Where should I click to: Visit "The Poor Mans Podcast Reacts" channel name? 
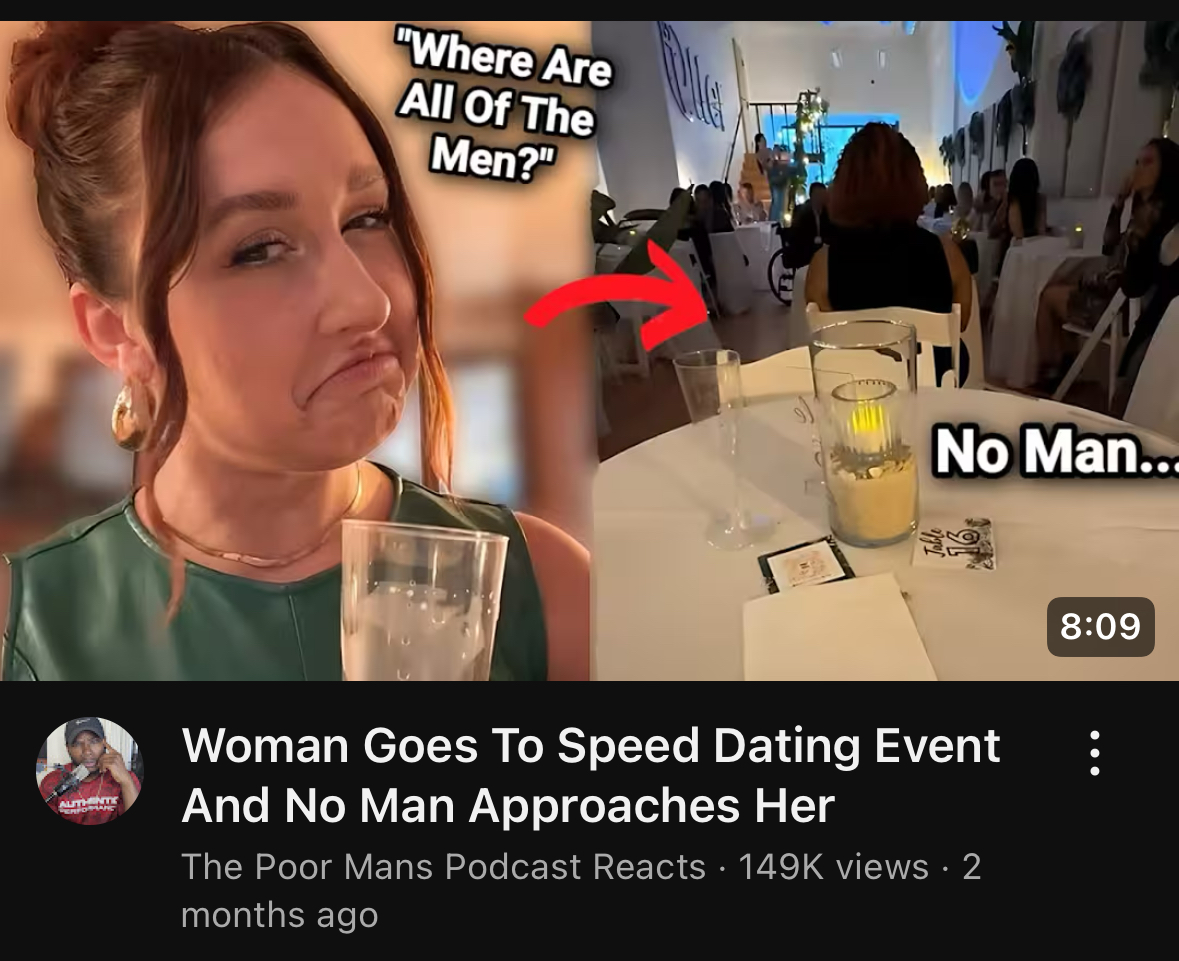pyautogui.click(x=444, y=866)
